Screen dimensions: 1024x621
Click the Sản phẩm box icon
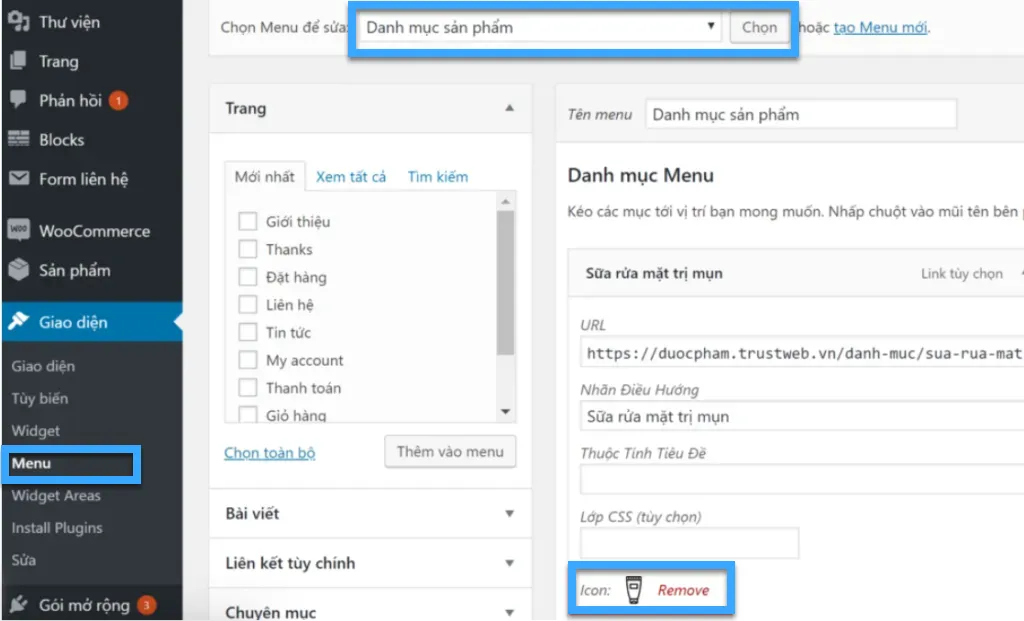tap(18, 270)
